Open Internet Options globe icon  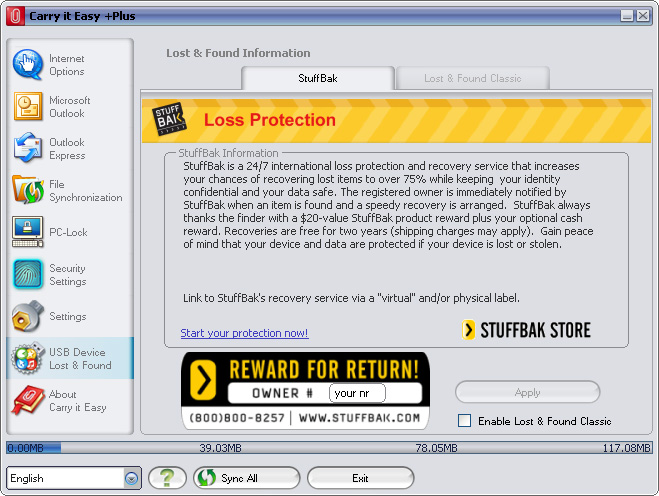[x=28, y=64]
